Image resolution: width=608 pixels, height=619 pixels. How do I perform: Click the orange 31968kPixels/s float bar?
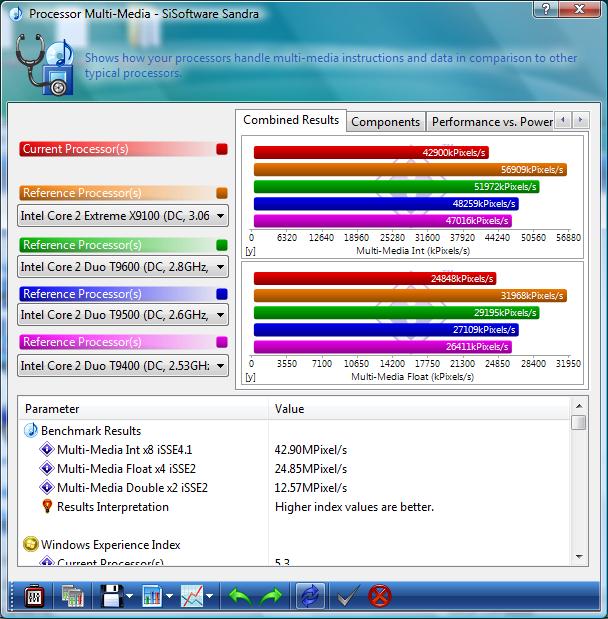(410, 295)
